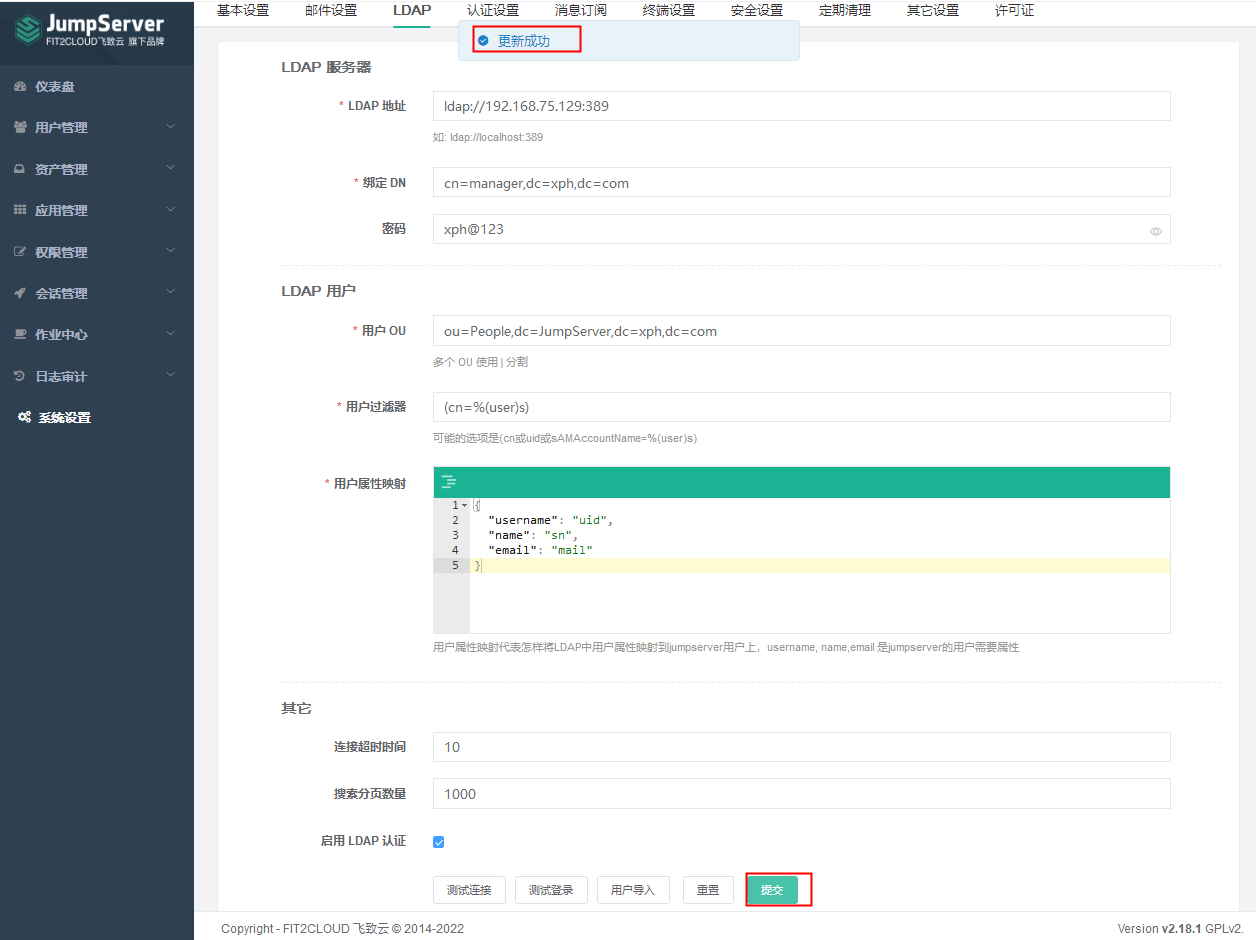Click the success check icon in 更新成功 toast

click(483, 41)
